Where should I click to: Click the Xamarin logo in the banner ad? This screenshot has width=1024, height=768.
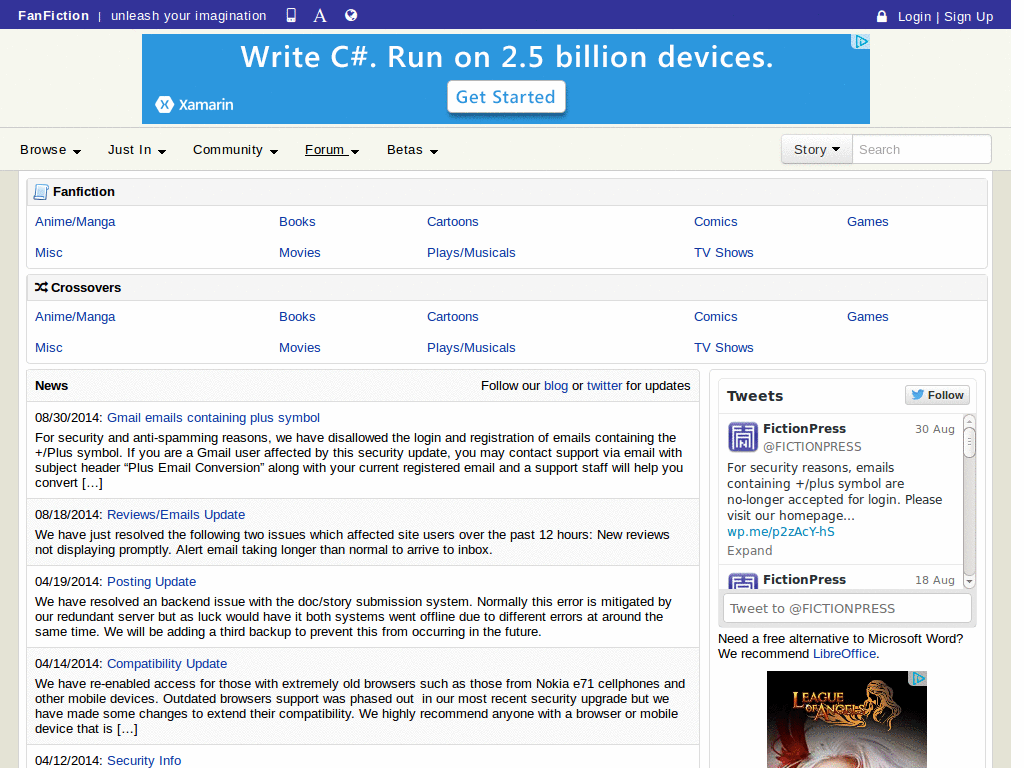[195, 104]
